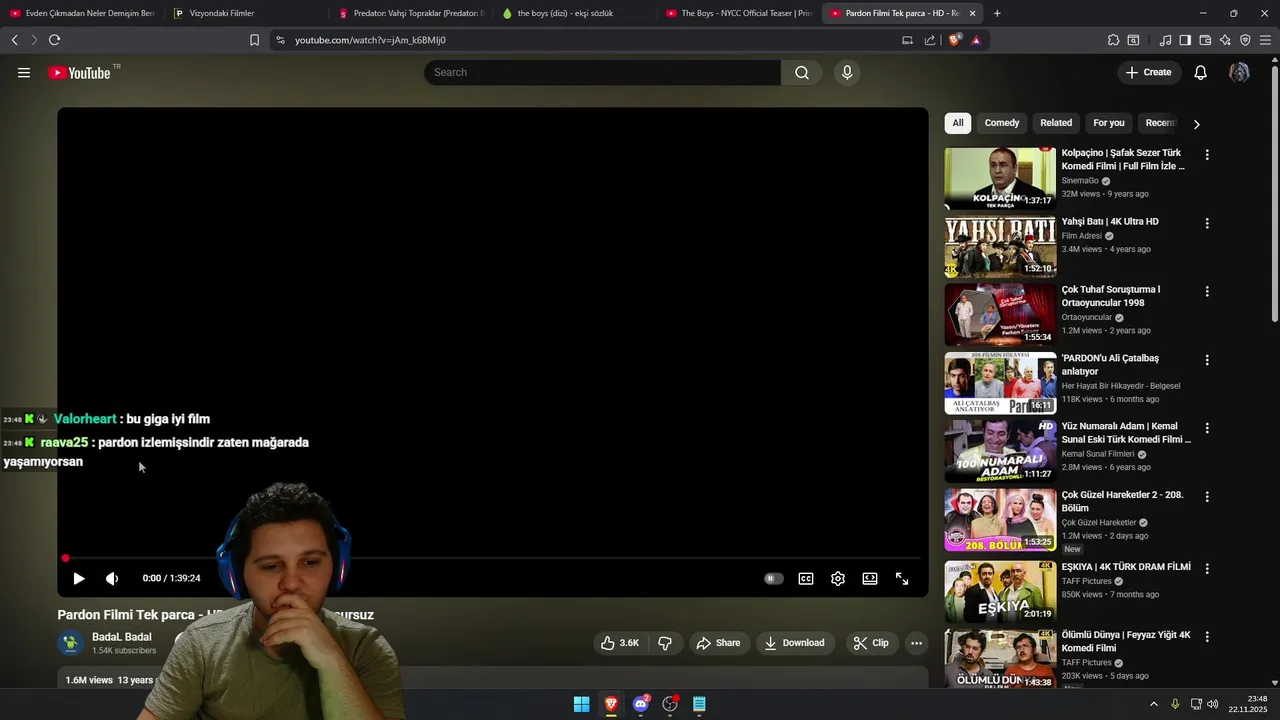
Task: Reload the page in browser toolbar
Action: (54, 40)
